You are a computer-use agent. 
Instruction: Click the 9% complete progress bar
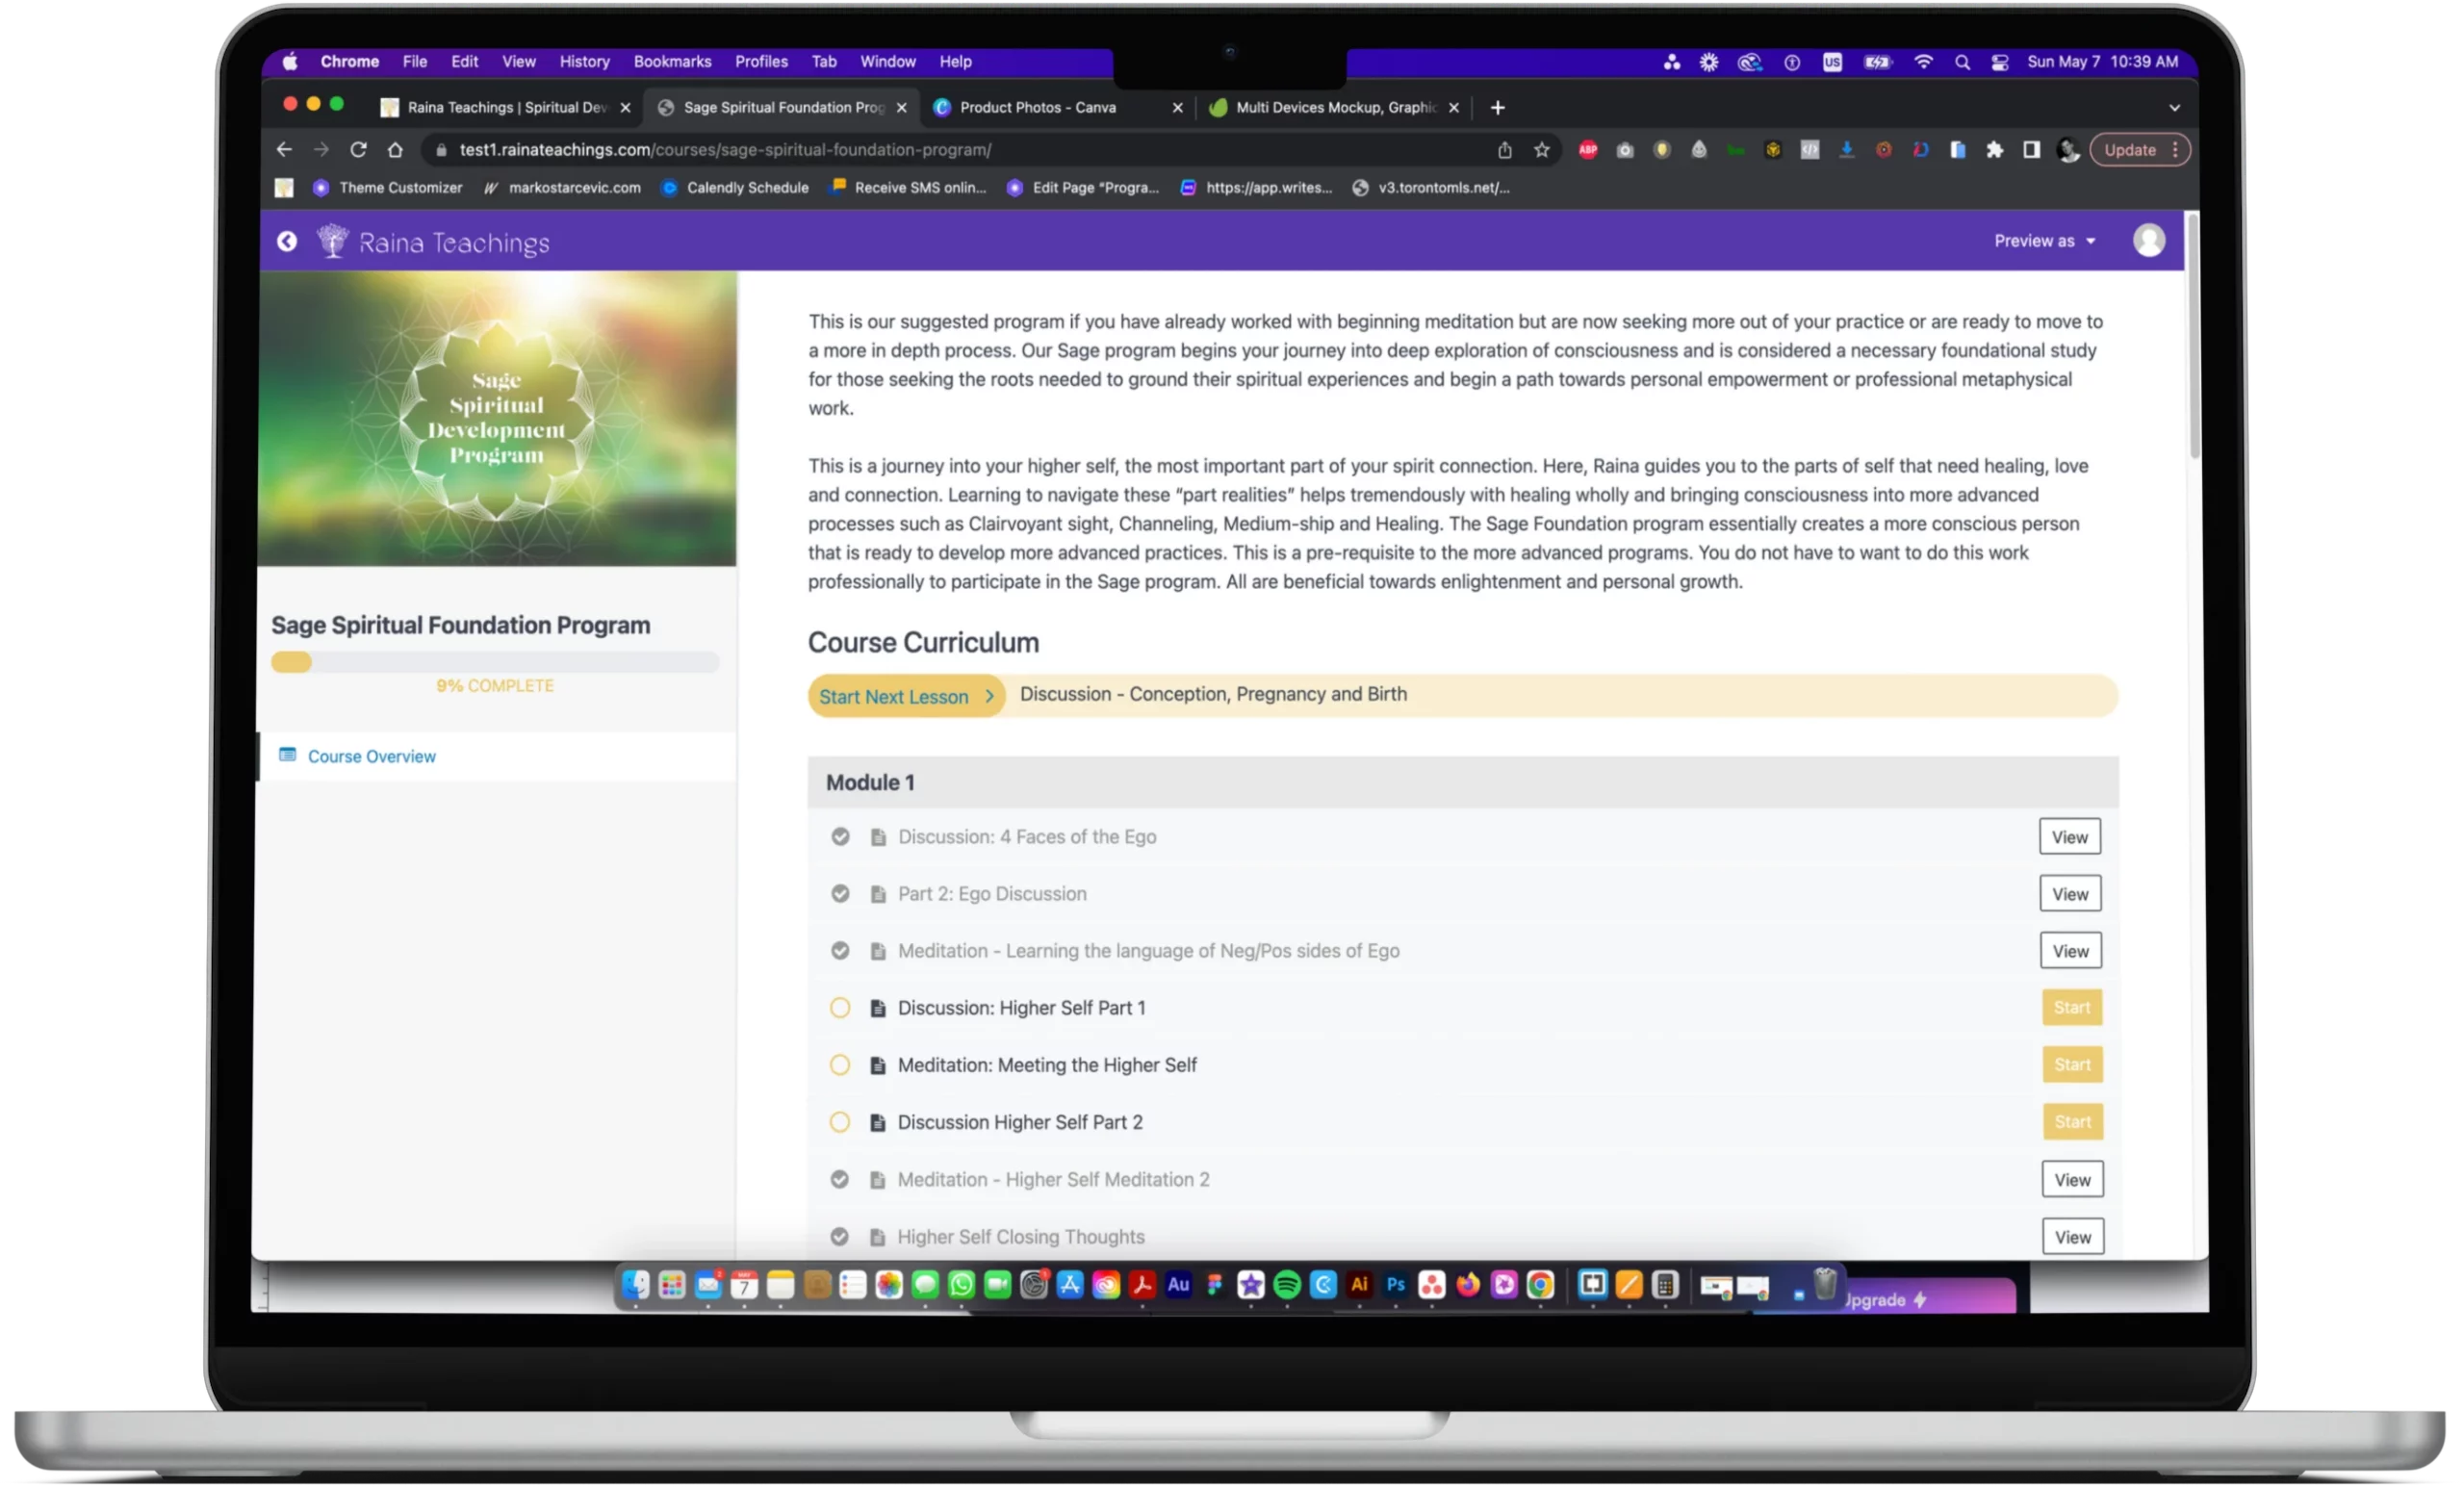point(495,662)
